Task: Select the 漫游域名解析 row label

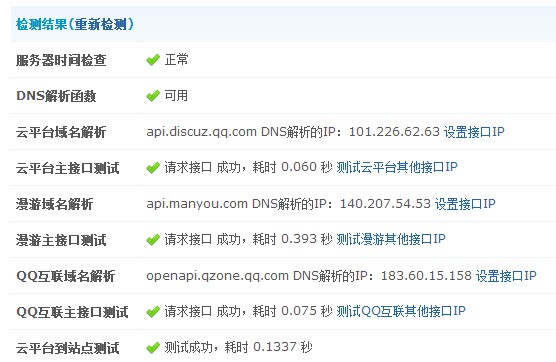Action: tap(54, 204)
